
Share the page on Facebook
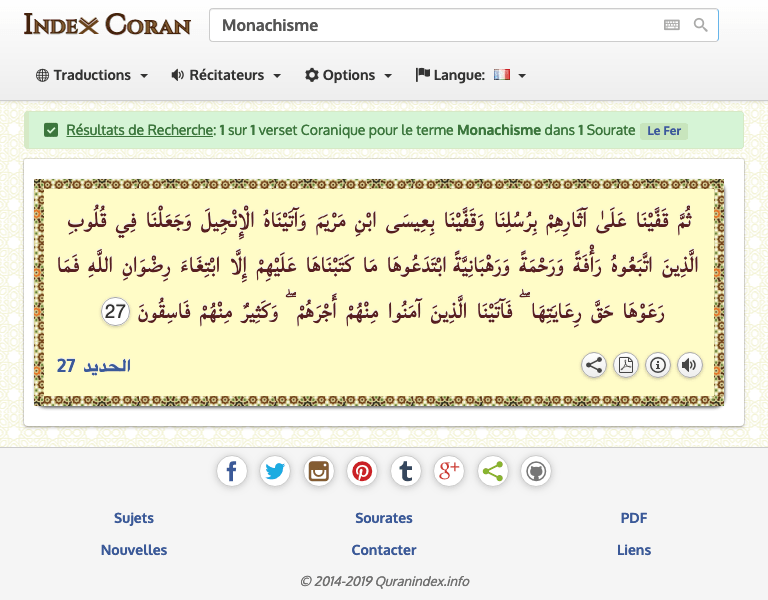coord(231,471)
